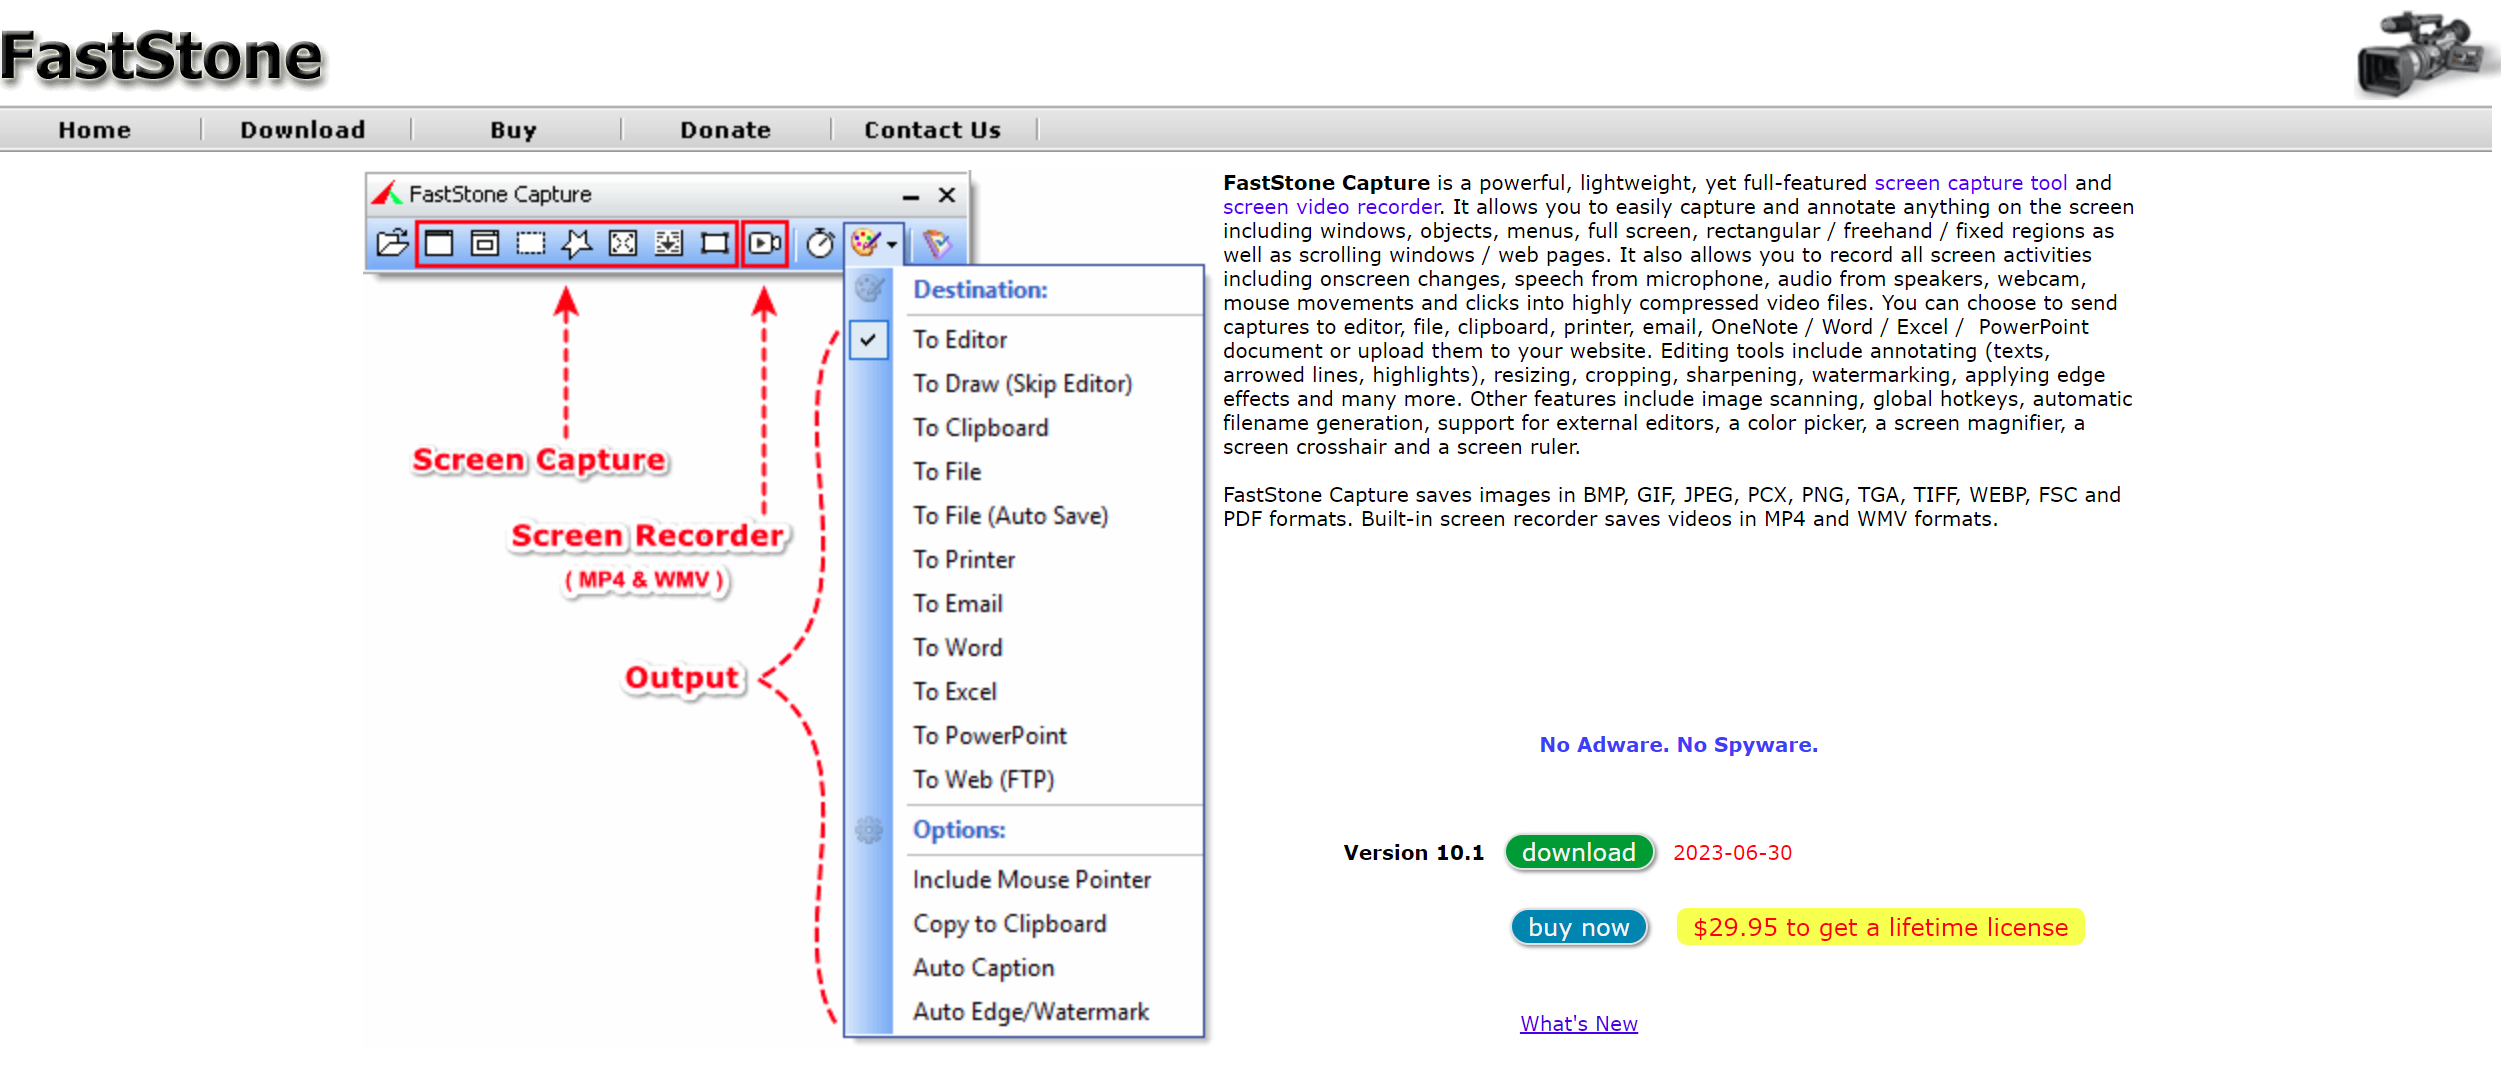Click the blue buy now button
2501x1072 pixels.
pos(1579,927)
